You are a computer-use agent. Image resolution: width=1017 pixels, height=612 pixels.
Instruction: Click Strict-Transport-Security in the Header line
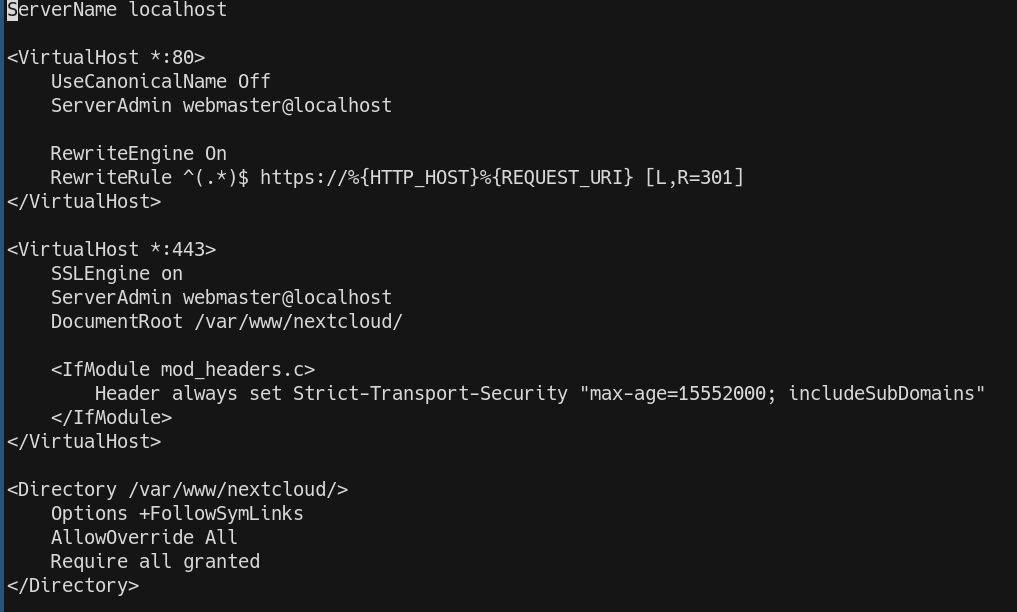(430, 394)
